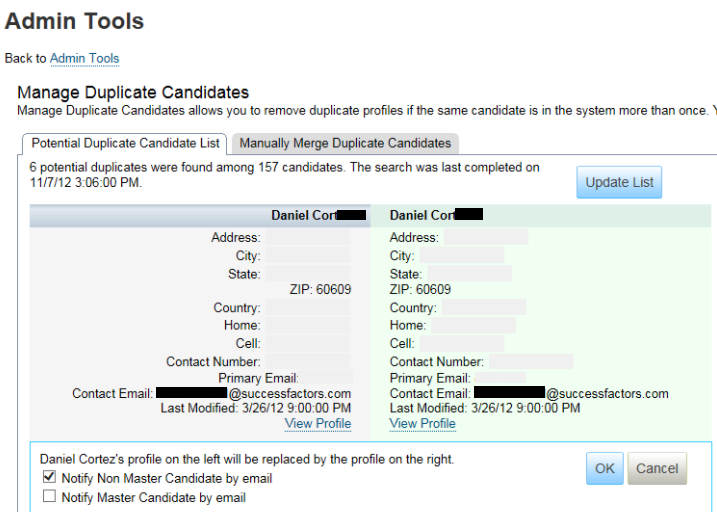Screen dimensions: 717x512
Task: Select the right Daniel Cortez candidate header
Action: 541,215
